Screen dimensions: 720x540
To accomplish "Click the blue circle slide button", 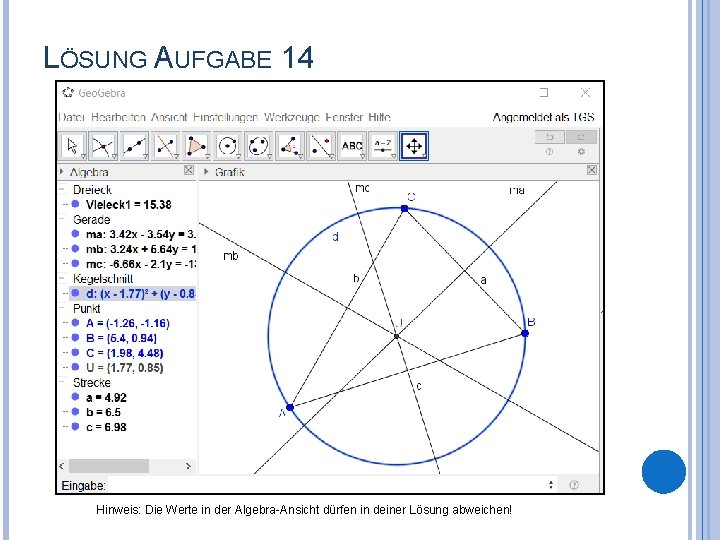I will coord(664,472).
